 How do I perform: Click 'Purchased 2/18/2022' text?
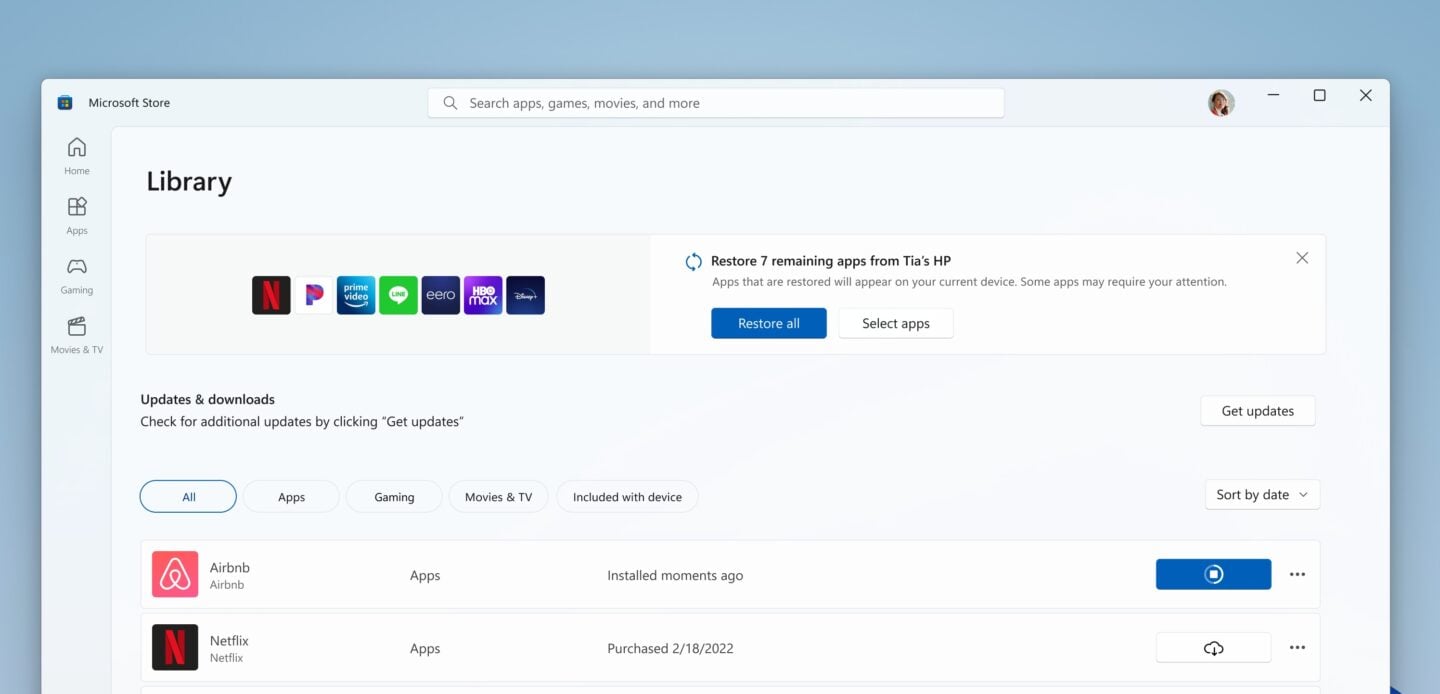[670, 648]
